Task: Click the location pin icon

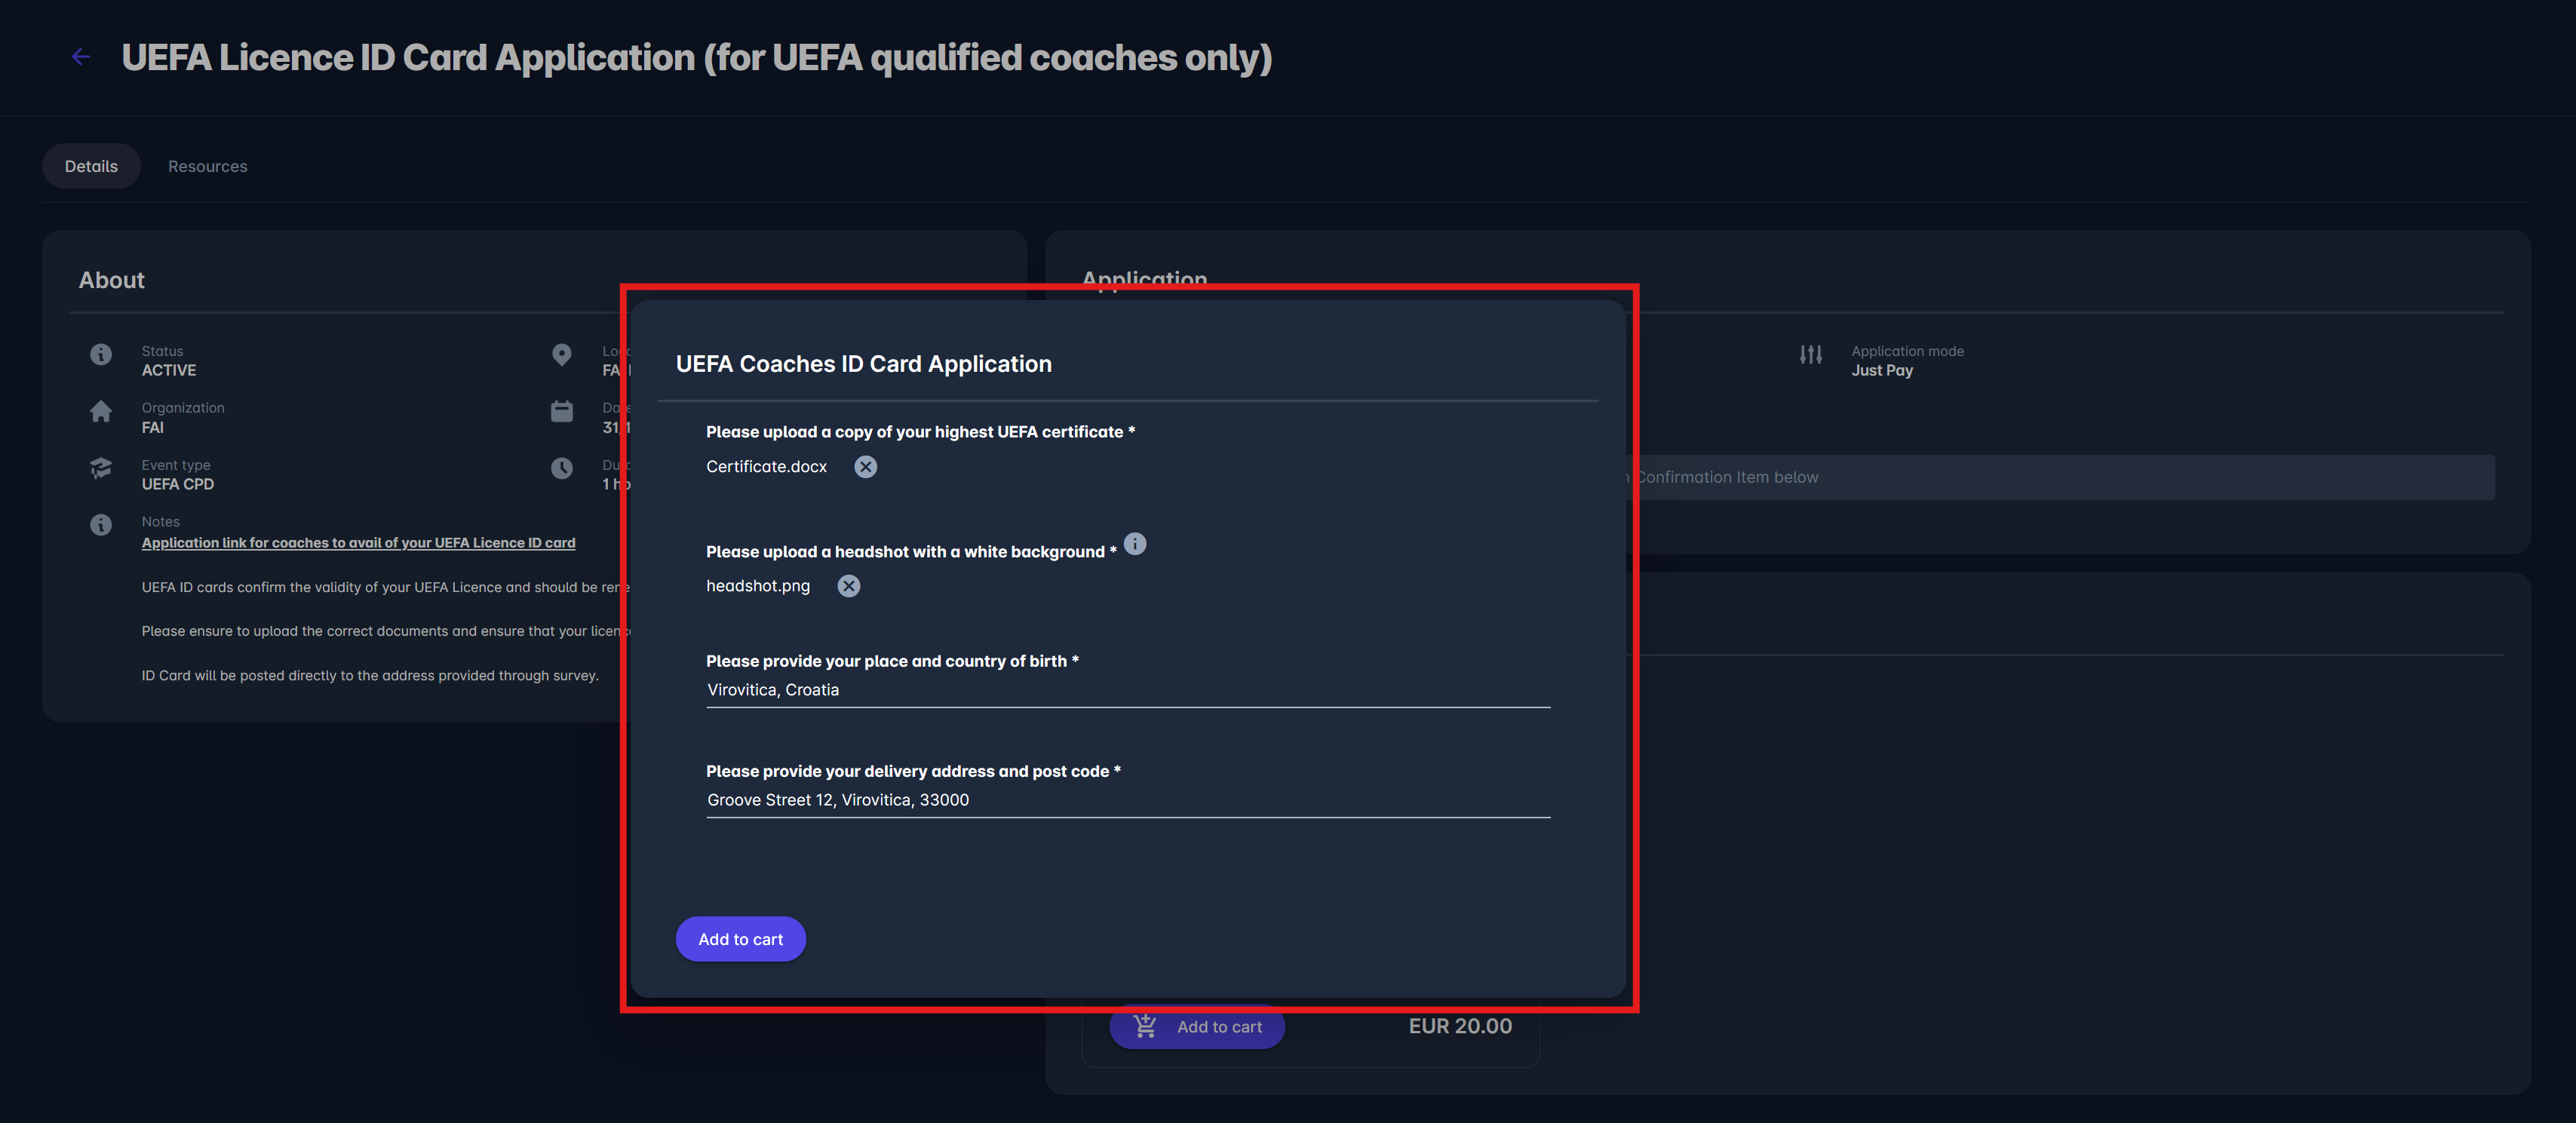Action: [562, 354]
